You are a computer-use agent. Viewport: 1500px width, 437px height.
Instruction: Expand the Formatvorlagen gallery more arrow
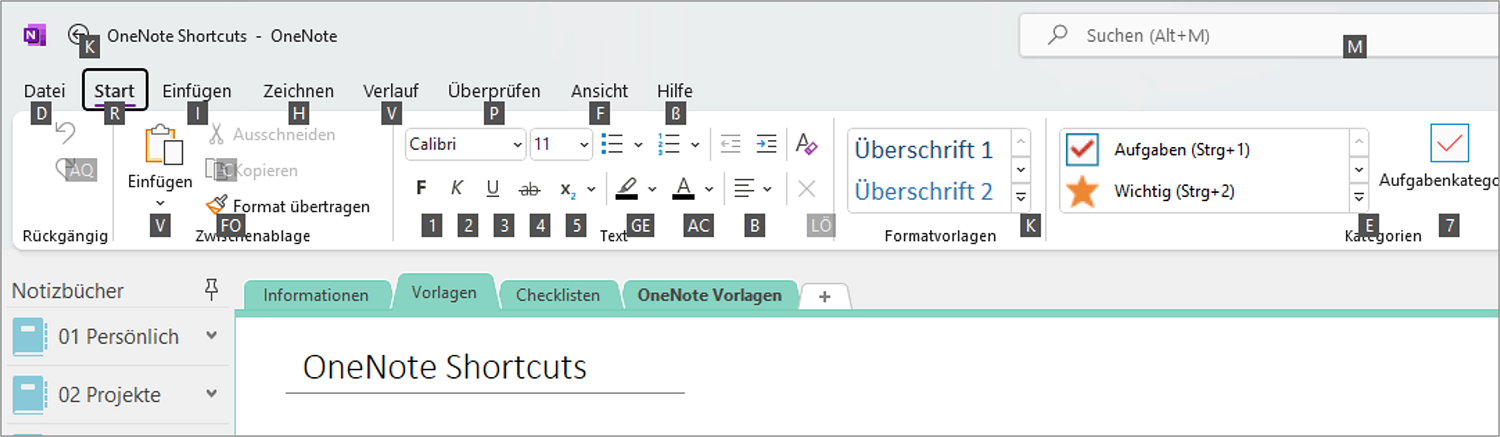click(x=1021, y=198)
